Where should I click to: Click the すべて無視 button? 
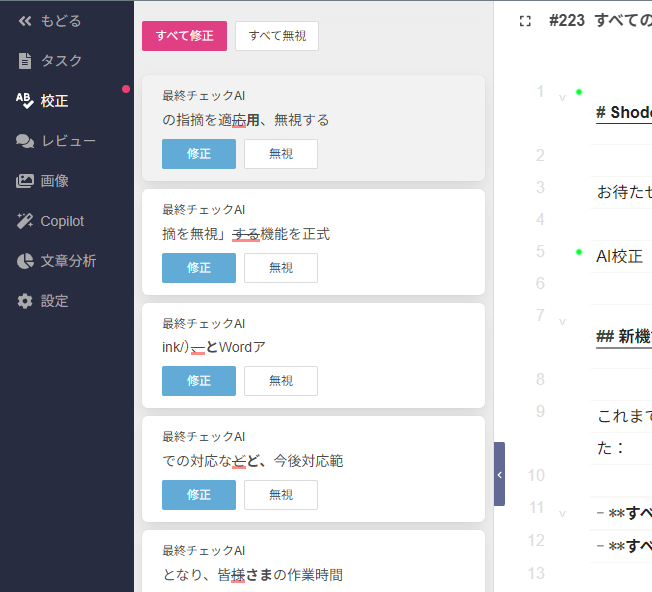click(x=277, y=36)
